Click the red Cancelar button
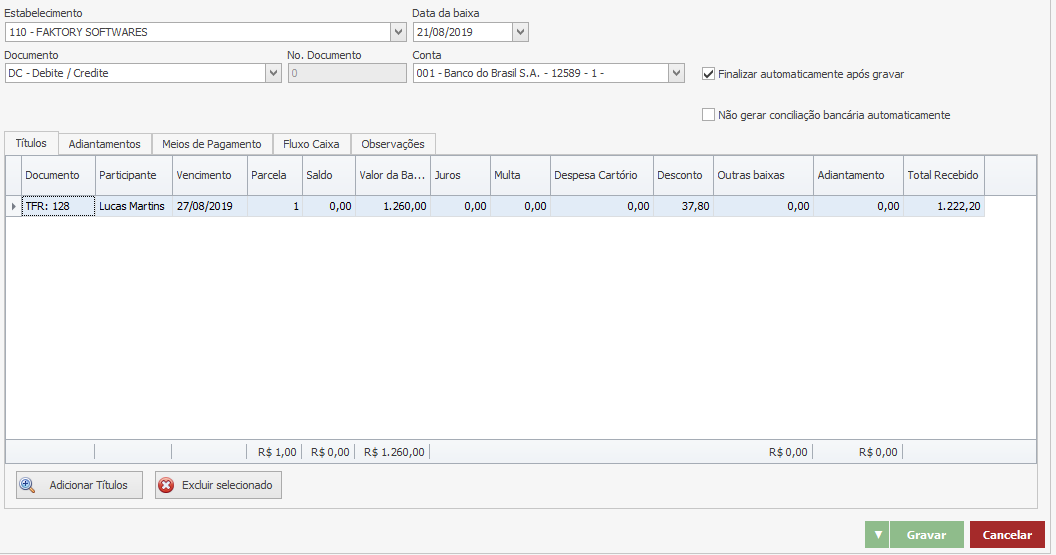The height and width of the screenshot is (555, 1056). [x=1007, y=535]
